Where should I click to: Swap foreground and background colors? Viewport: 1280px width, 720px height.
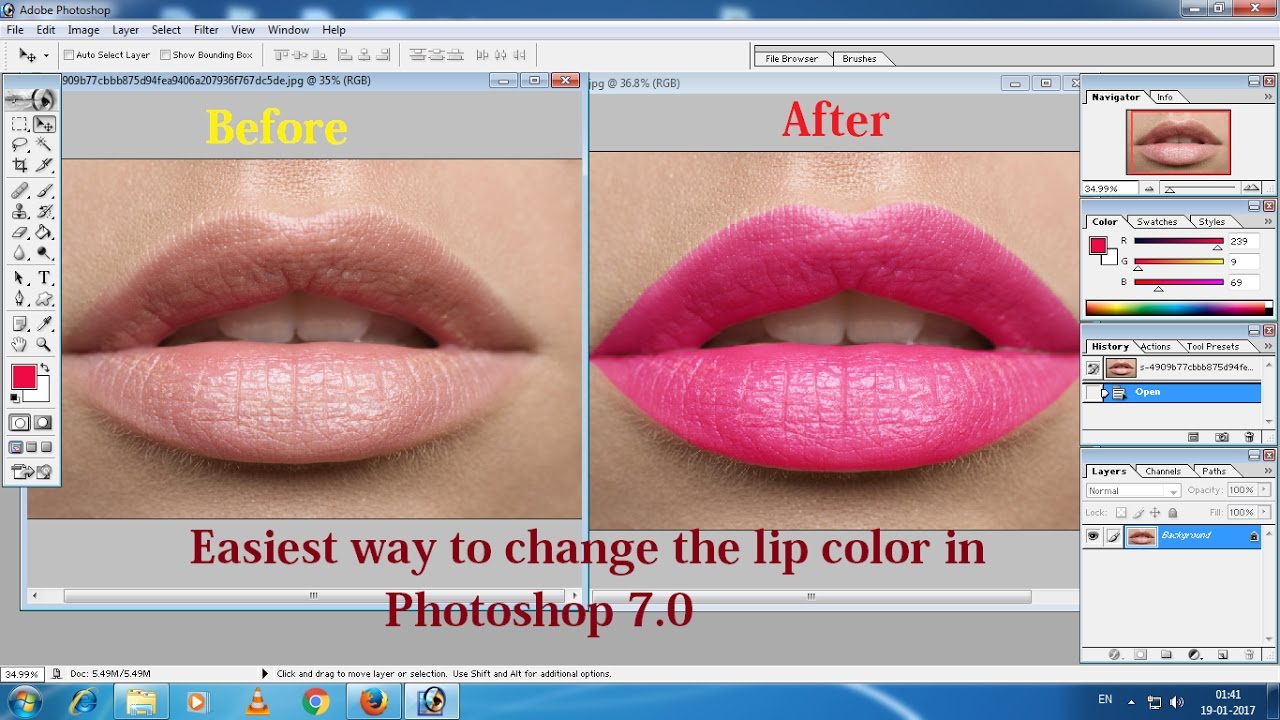pyautogui.click(x=45, y=369)
